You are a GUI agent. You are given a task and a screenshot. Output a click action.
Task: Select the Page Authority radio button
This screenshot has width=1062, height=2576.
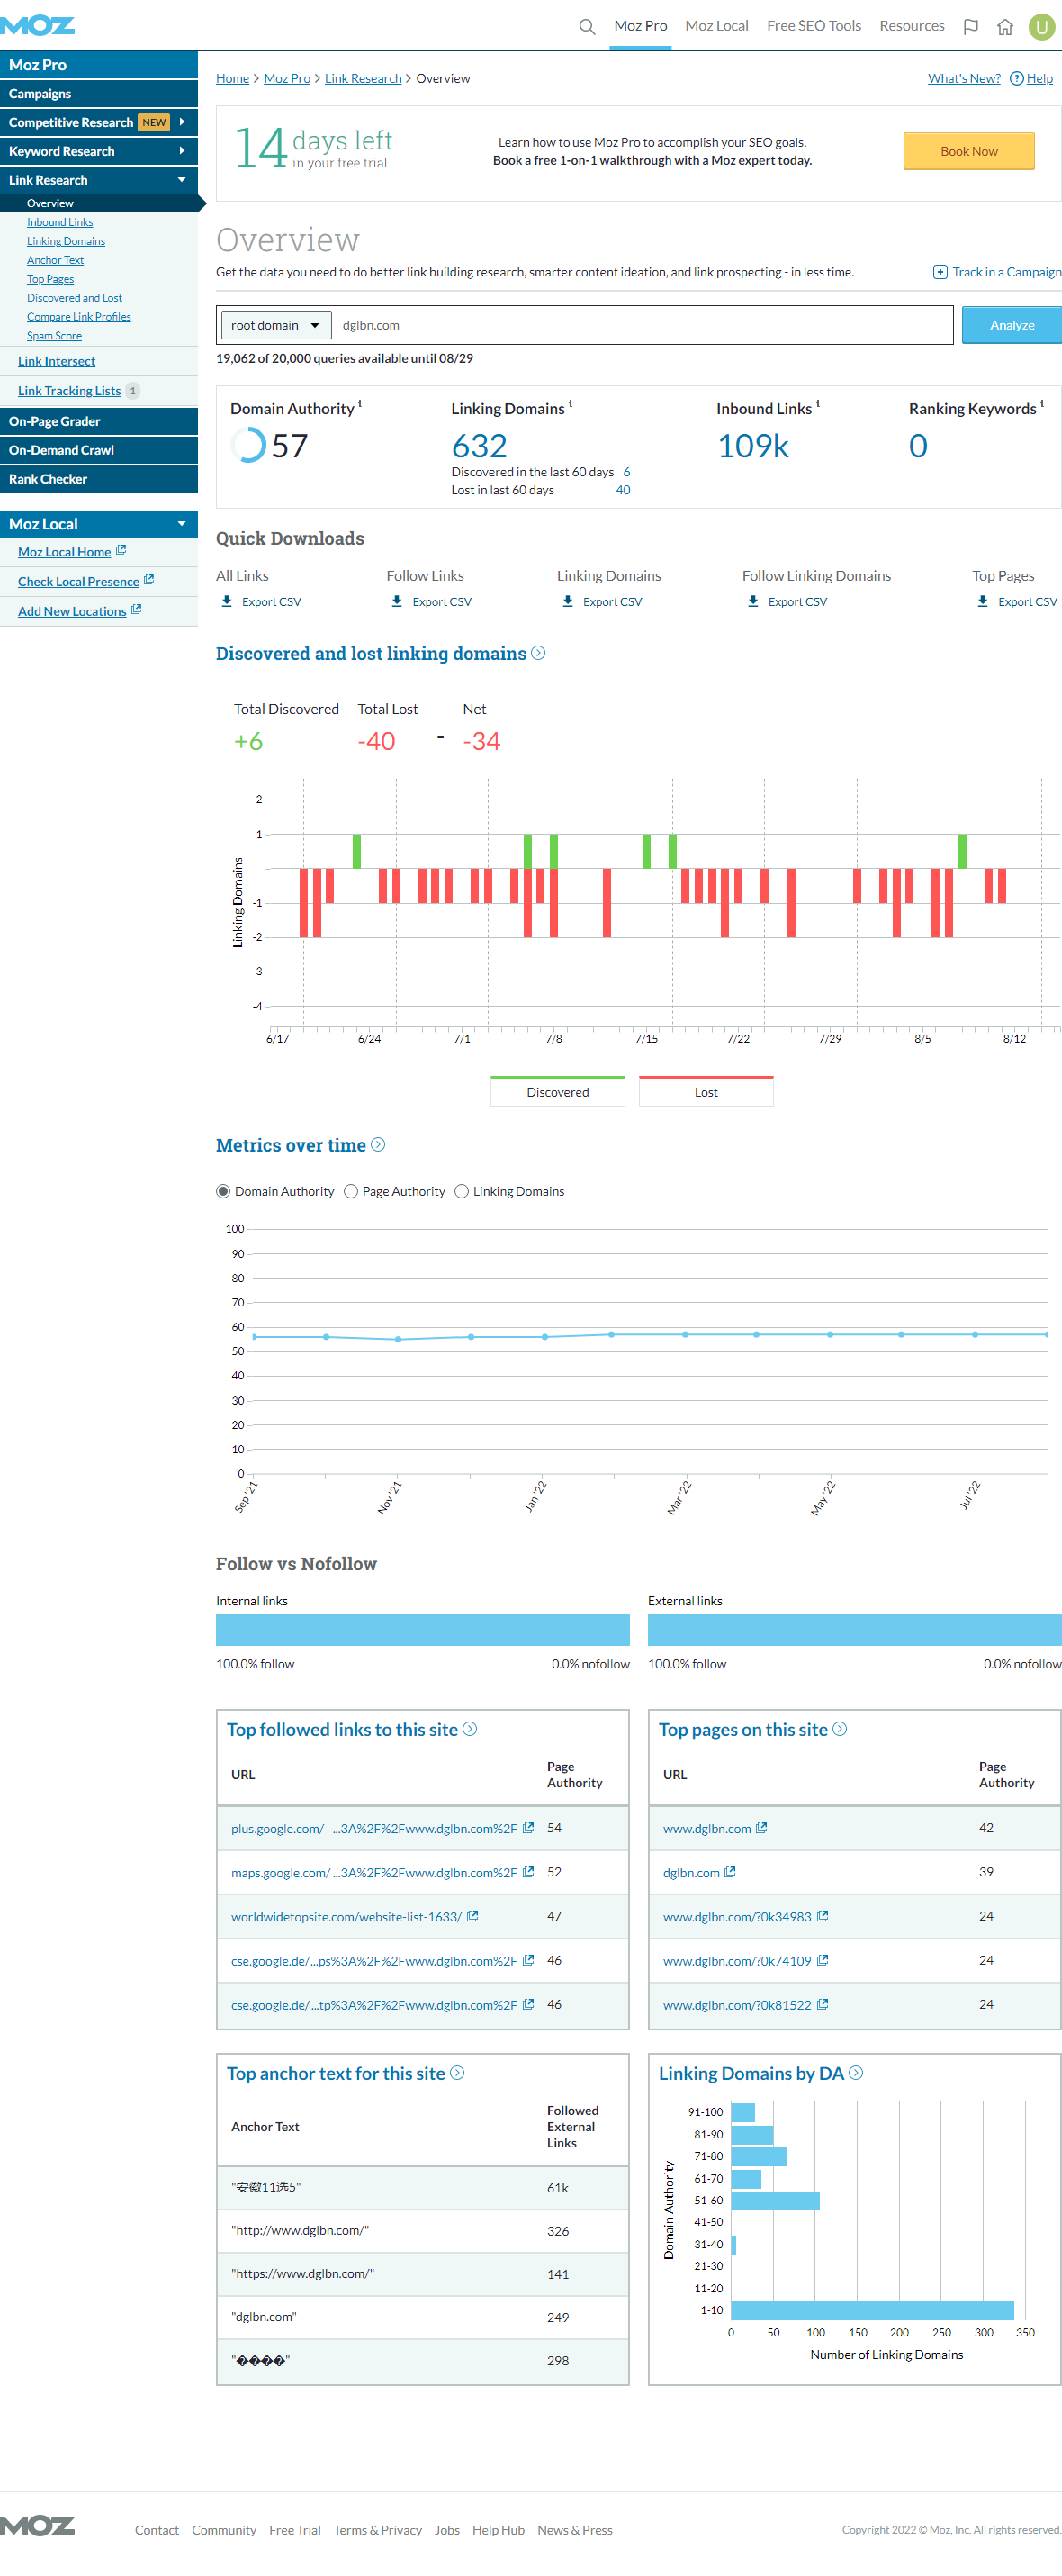click(x=351, y=1191)
